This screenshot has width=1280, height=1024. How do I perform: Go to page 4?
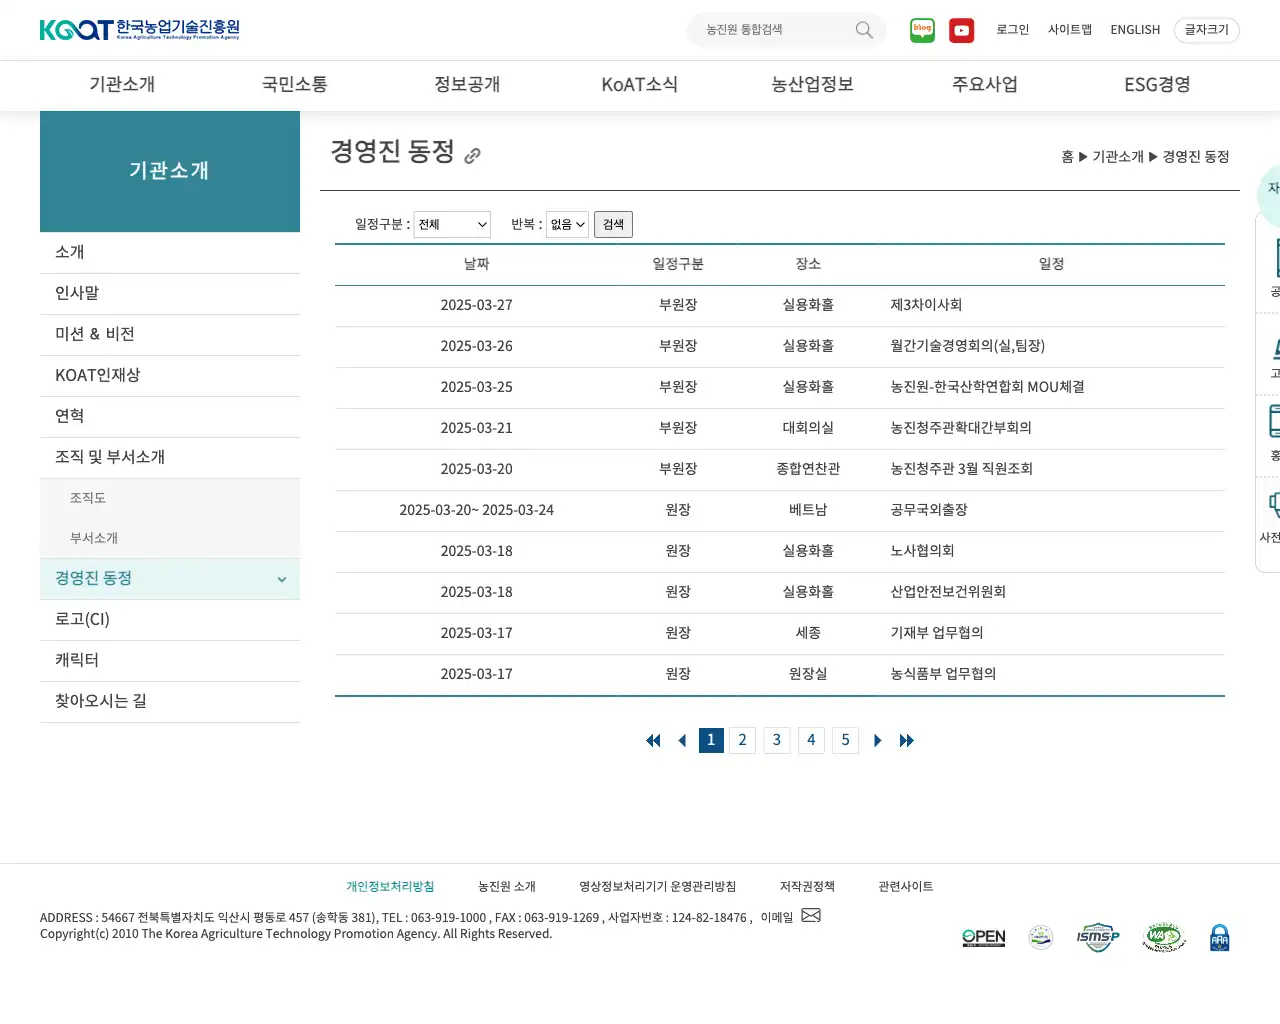[811, 740]
